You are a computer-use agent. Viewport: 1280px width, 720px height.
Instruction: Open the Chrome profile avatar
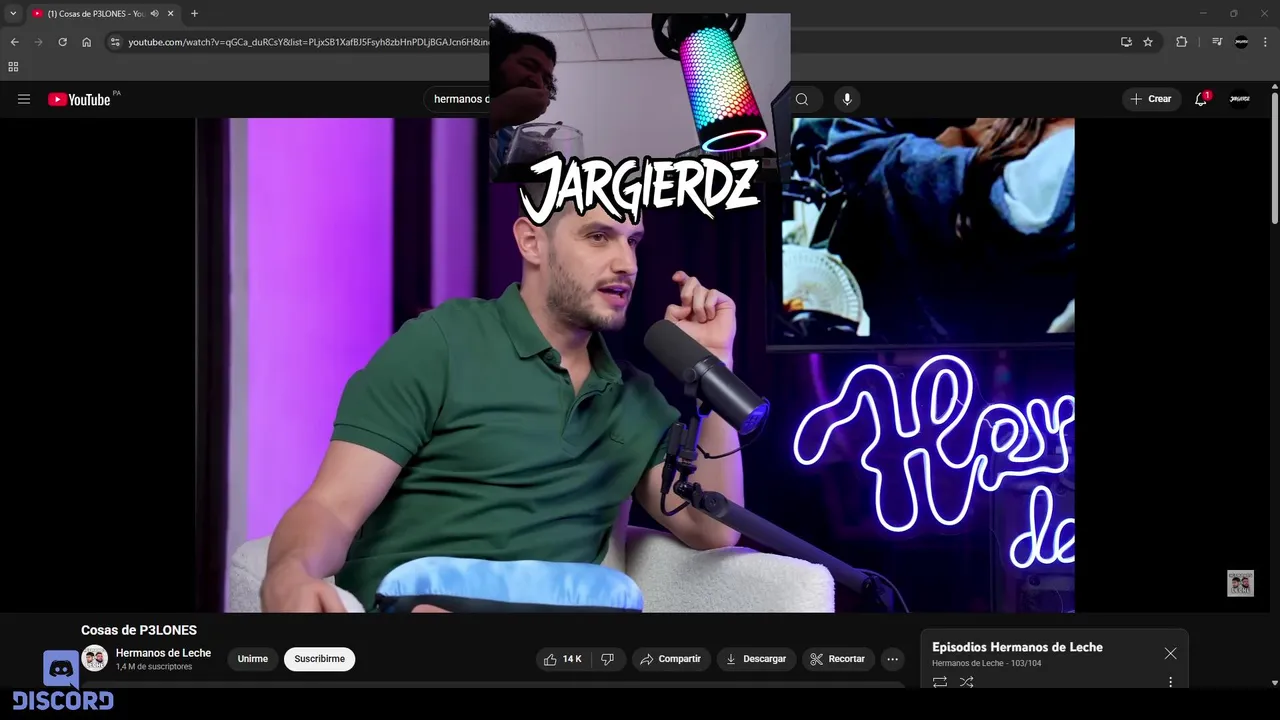click(1241, 42)
